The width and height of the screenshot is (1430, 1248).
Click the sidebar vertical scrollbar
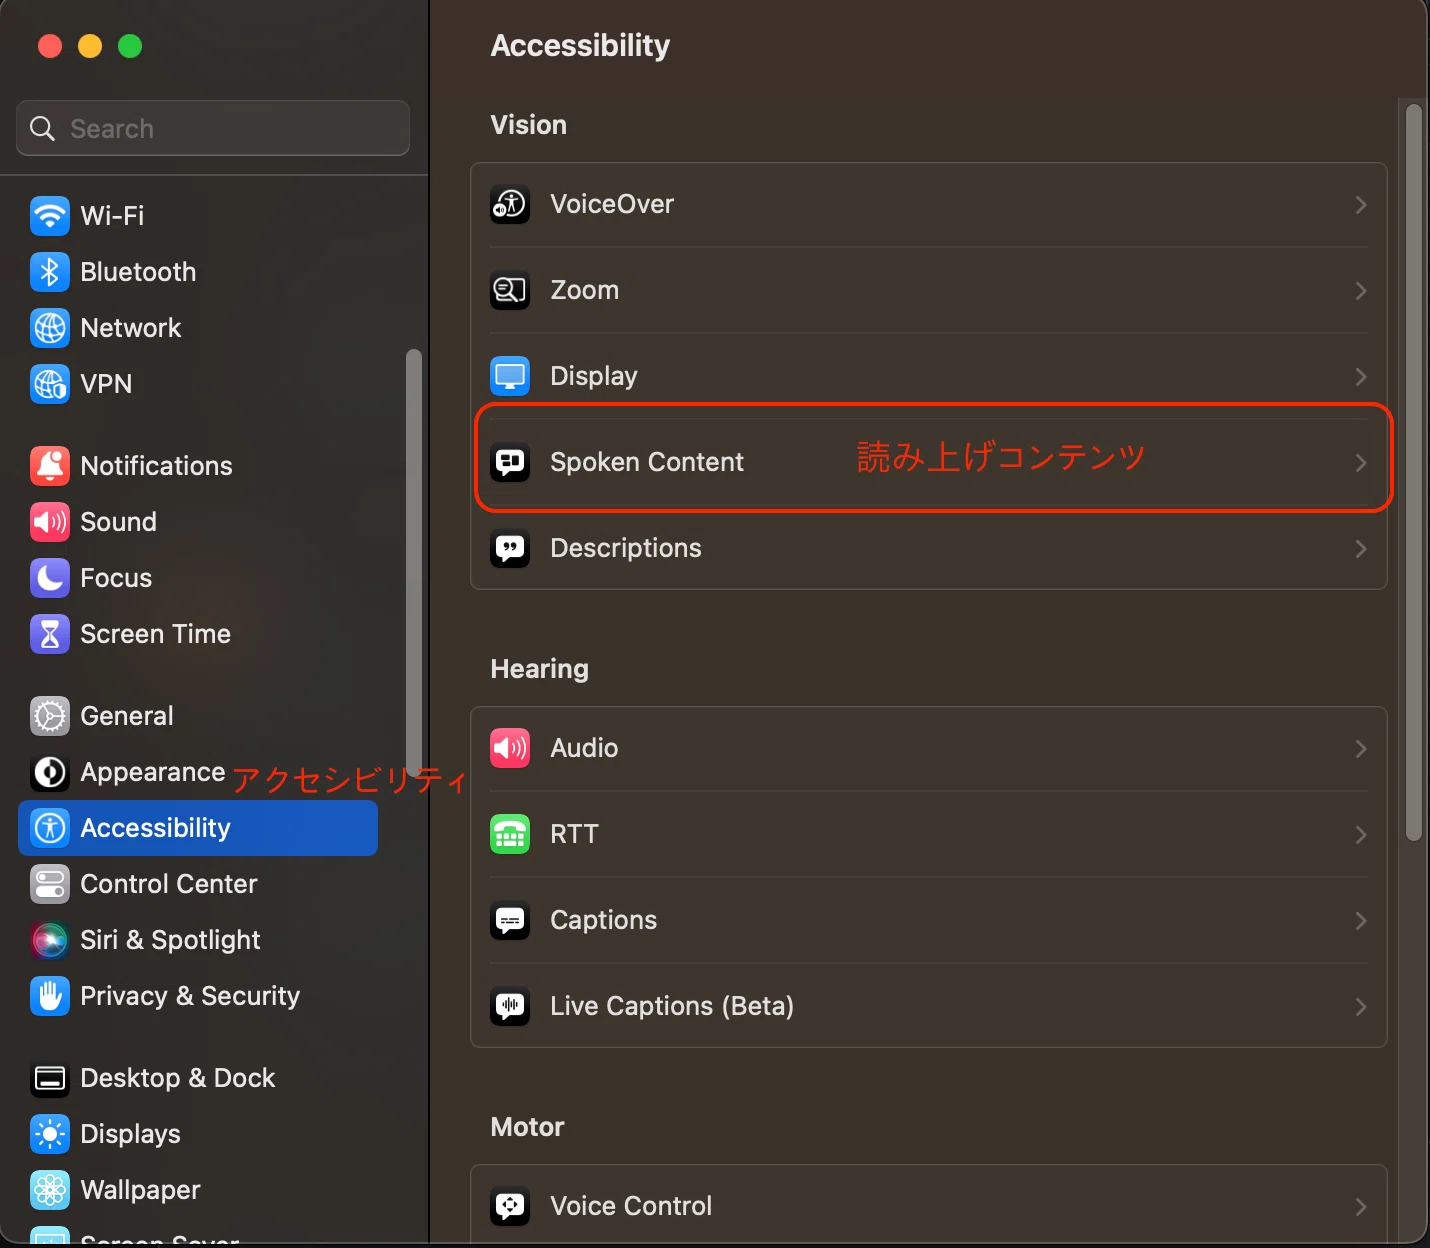tap(414, 563)
